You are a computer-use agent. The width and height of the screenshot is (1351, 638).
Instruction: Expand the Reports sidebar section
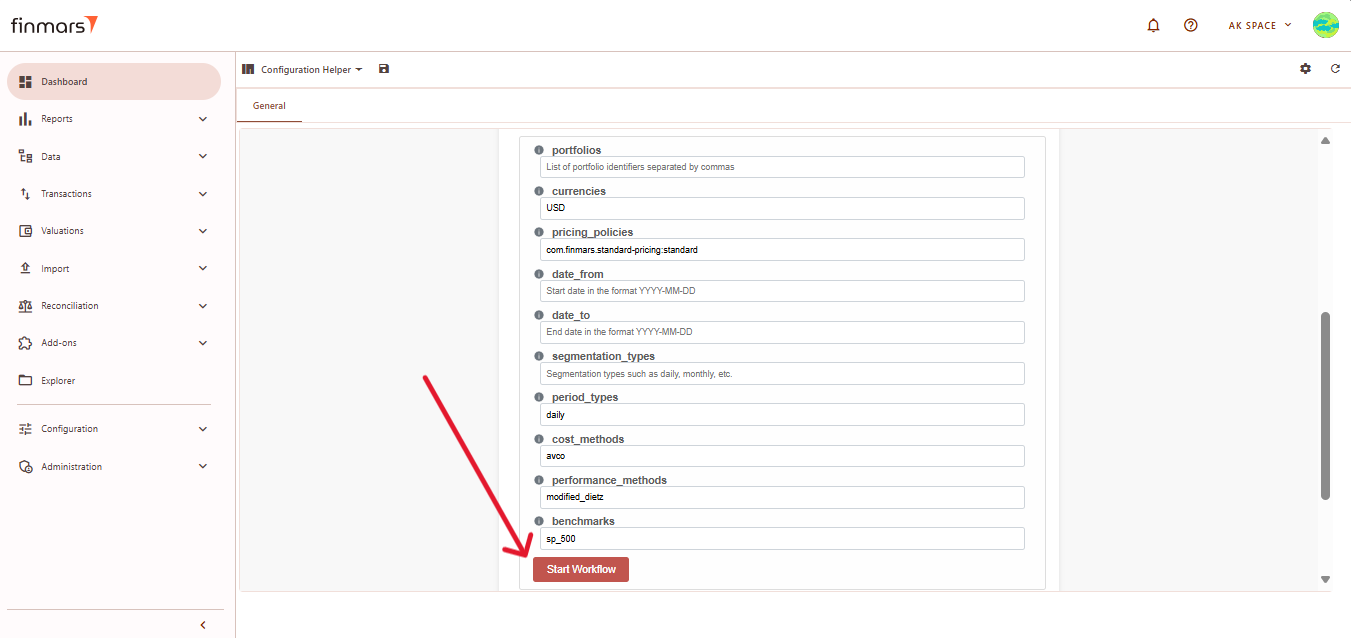click(x=203, y=119)
